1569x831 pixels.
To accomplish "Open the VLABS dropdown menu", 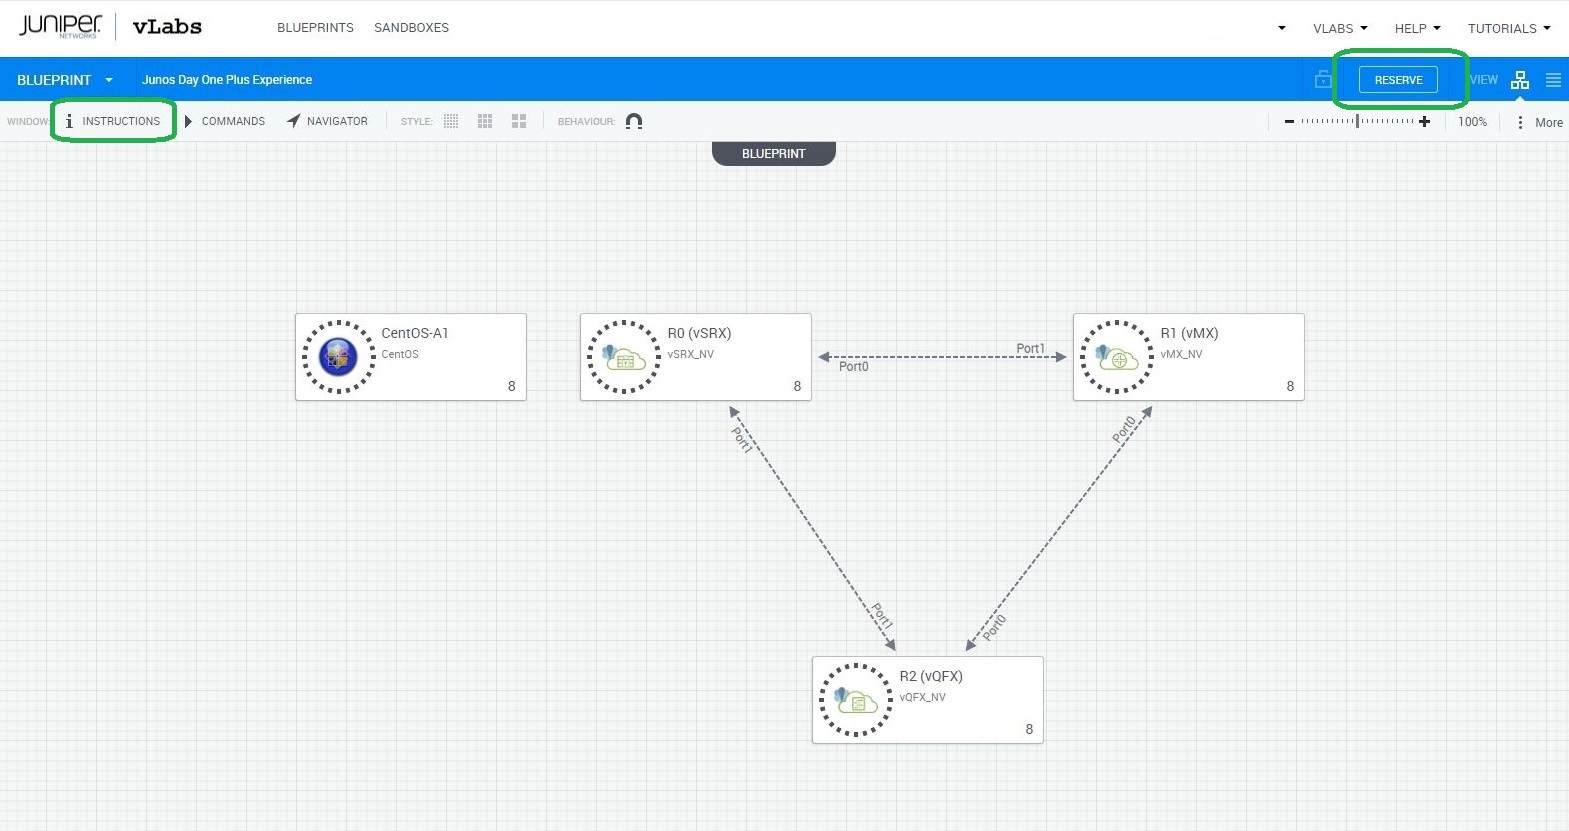I will click(1339, 28).
